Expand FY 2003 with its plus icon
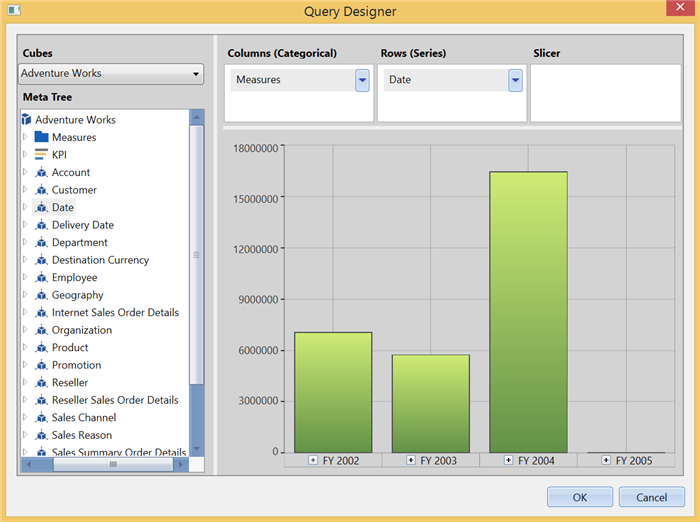 411,460
